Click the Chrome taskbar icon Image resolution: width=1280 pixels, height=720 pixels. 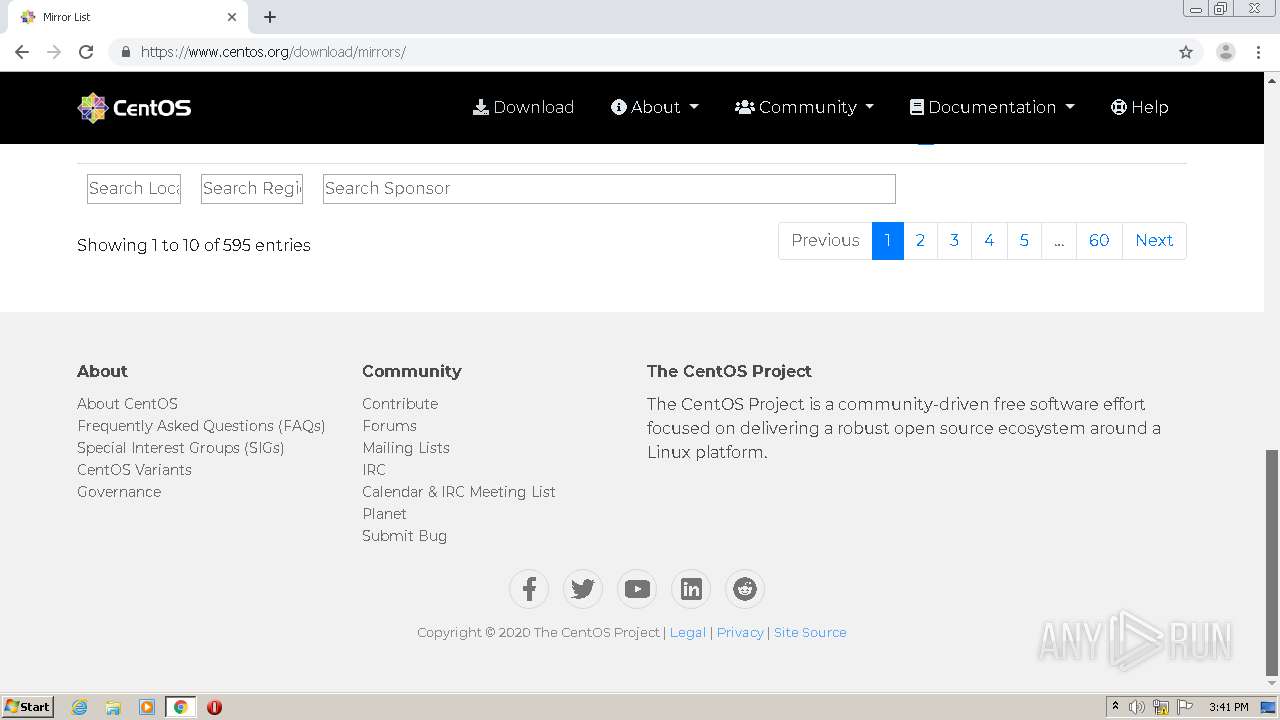click(180, 707)
